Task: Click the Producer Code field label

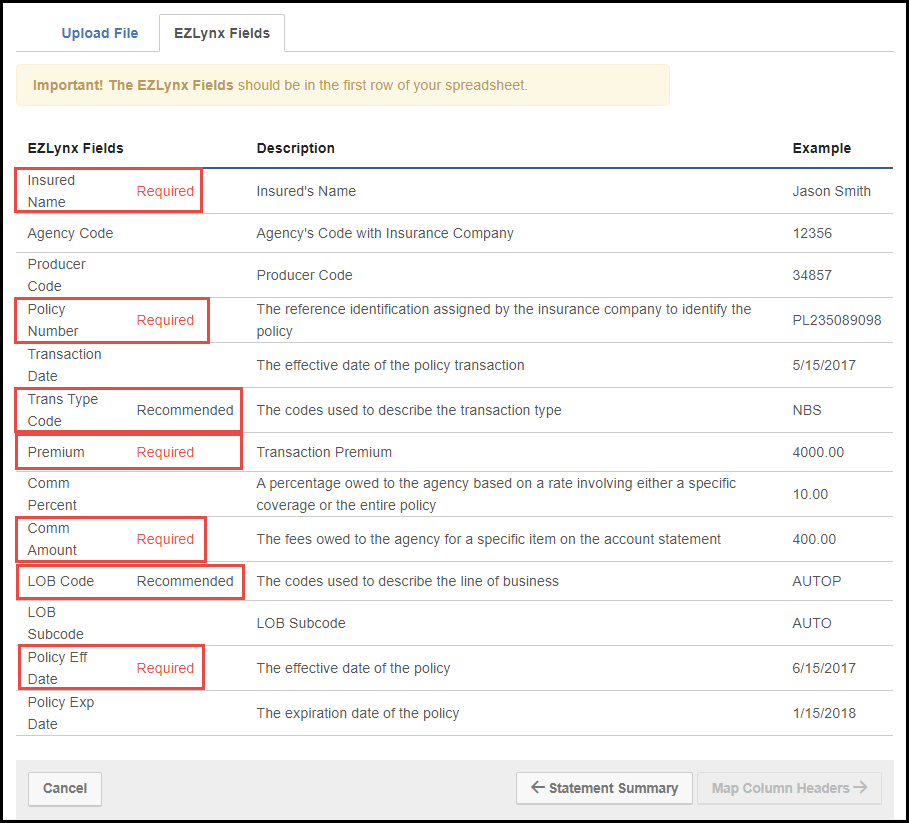Action: pos(56,275)
